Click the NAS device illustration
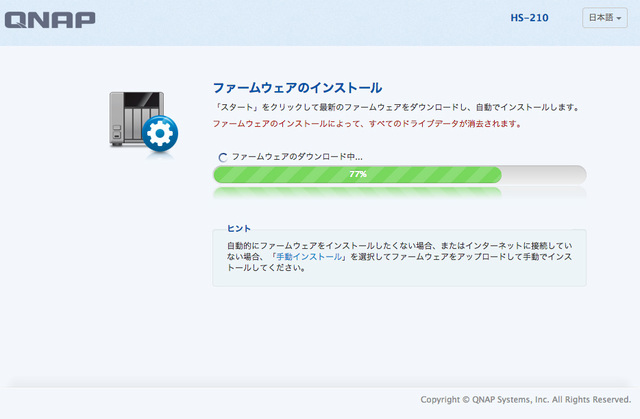Screen dimensions: 640x419 (133, 115)
